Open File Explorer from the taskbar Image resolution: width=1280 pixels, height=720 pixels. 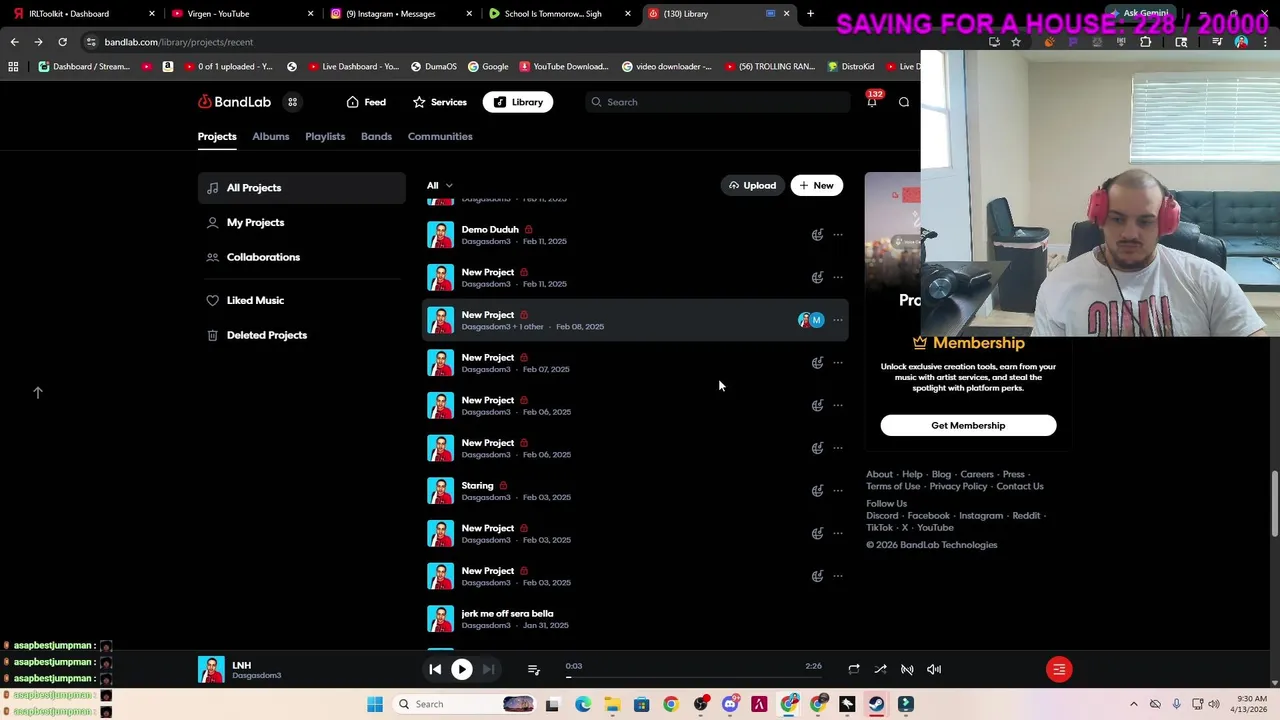pyautogui.click(x=612, y=704)
